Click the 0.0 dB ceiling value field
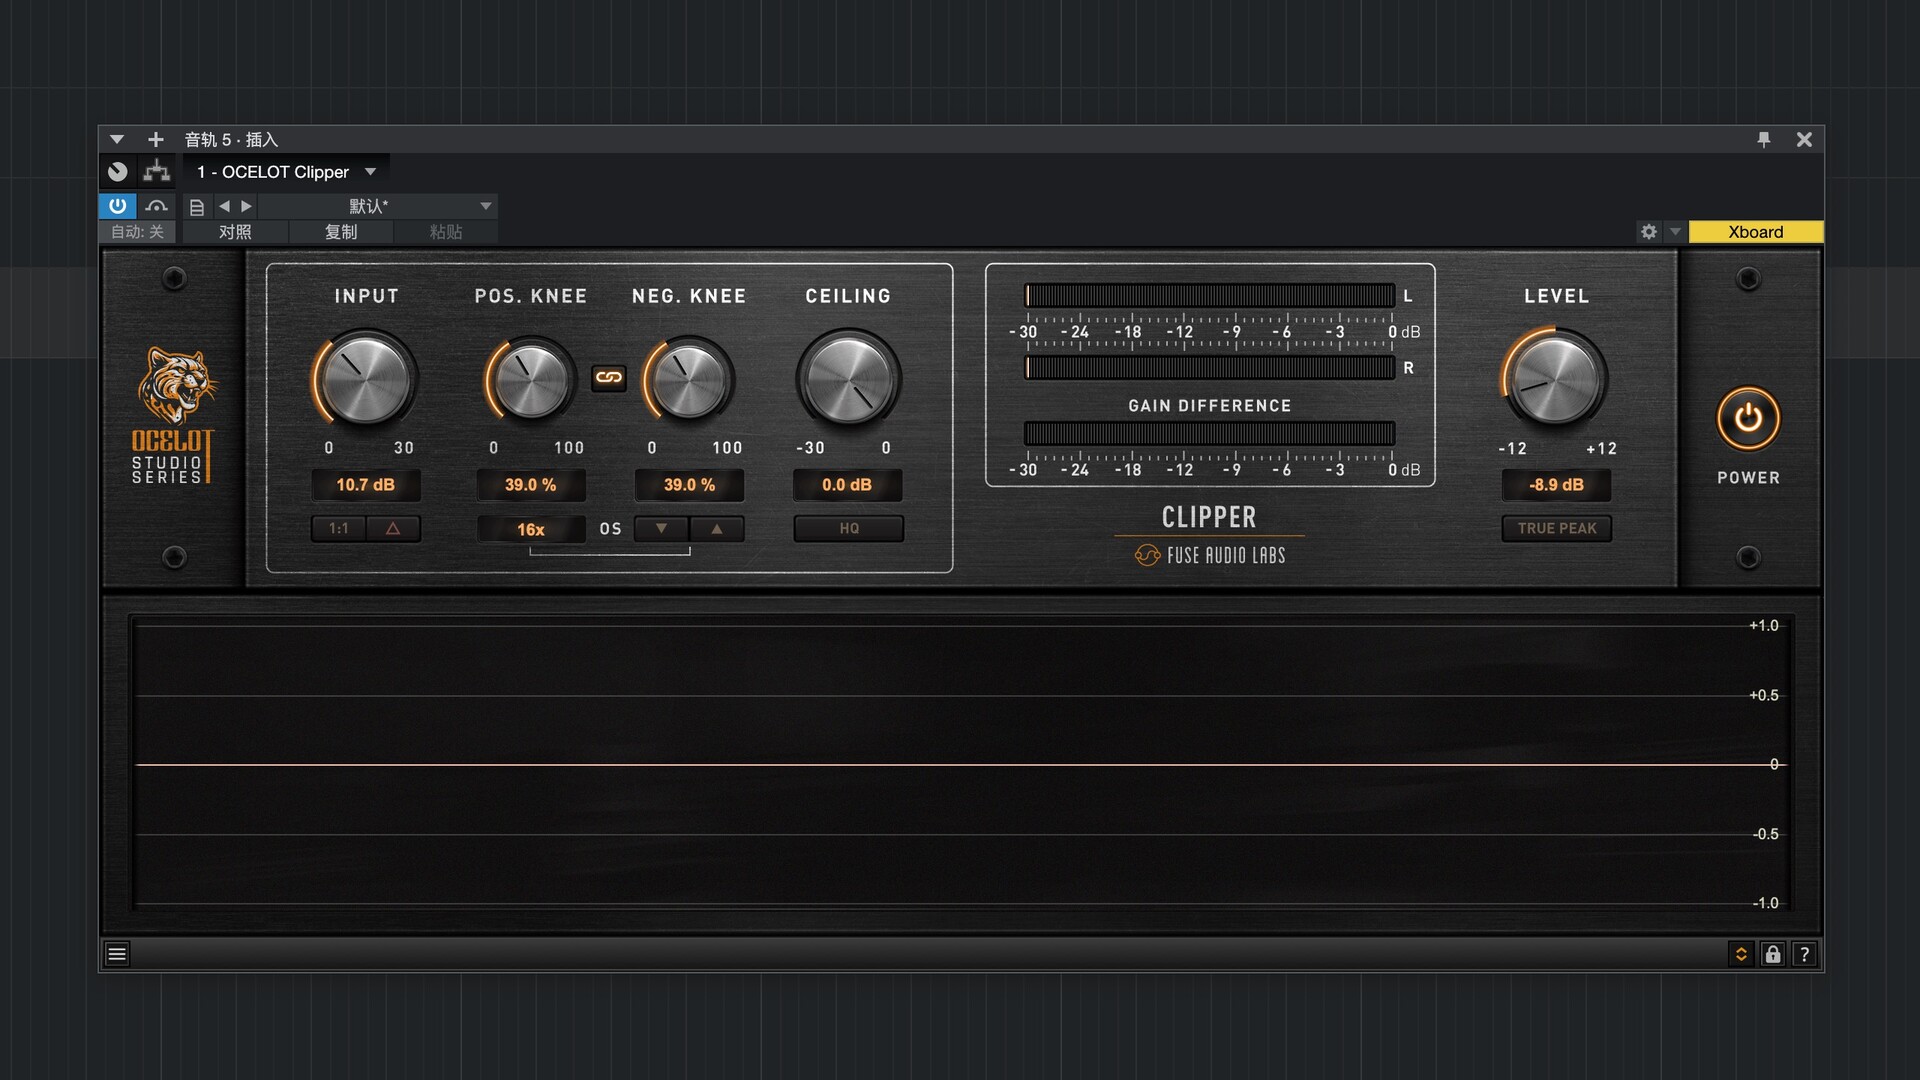 pos(848,485)
